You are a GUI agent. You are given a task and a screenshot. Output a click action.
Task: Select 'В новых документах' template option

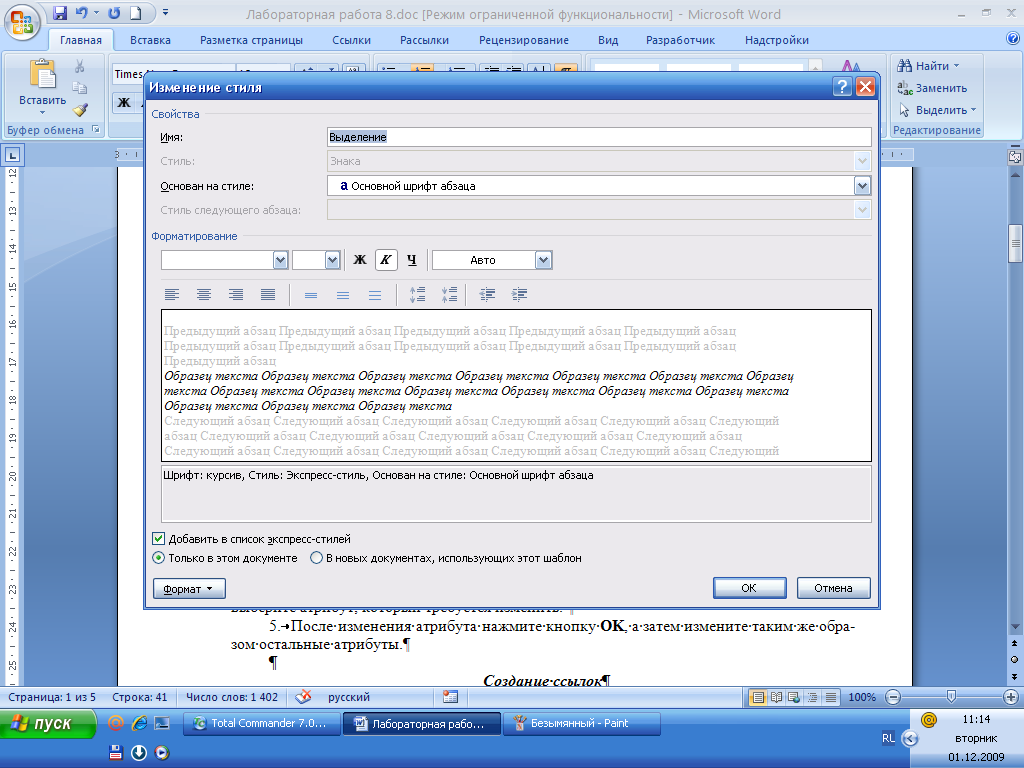[316, 558]
